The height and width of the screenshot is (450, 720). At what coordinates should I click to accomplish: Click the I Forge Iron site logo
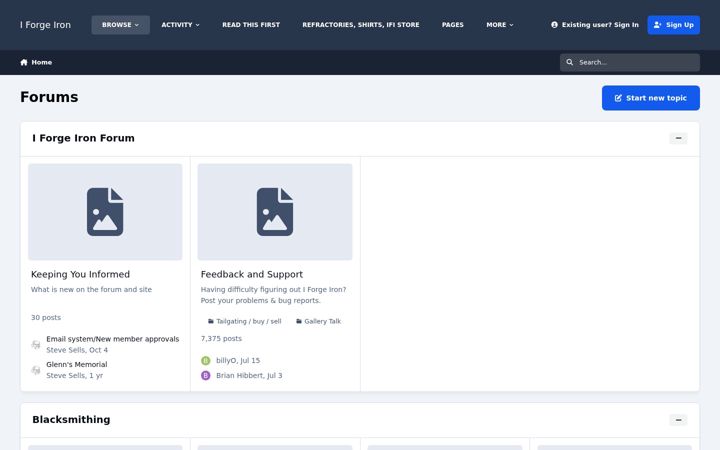coord(45,25)
